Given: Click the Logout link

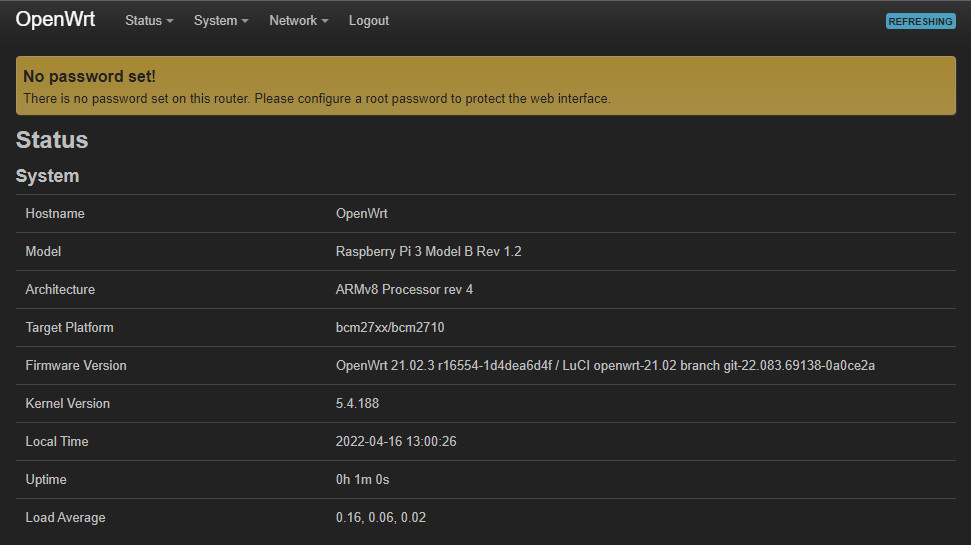Looking at the screenshot, I should click(369, 20).
